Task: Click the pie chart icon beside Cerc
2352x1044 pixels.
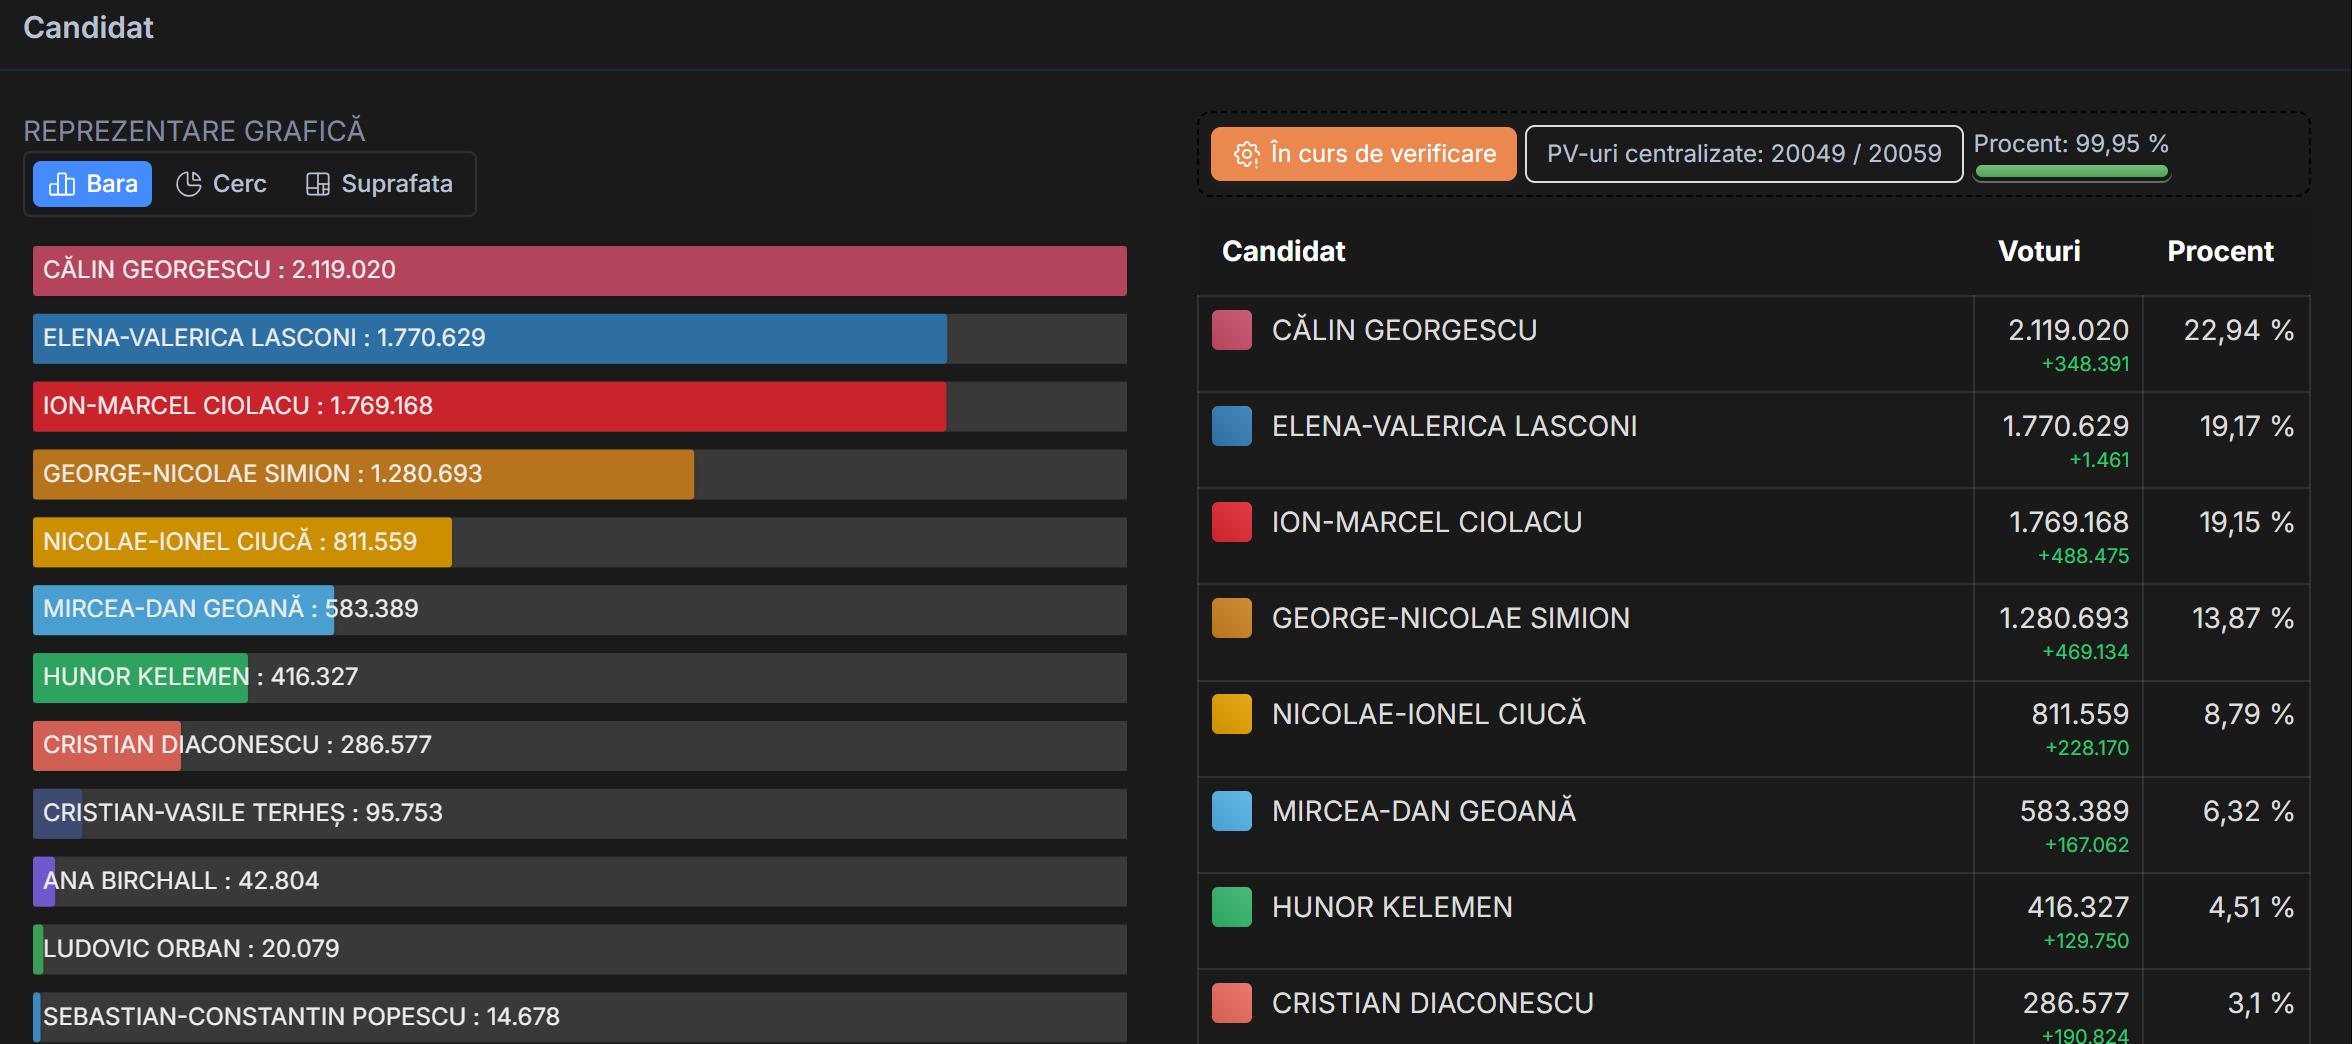Action: click(189, 184)
